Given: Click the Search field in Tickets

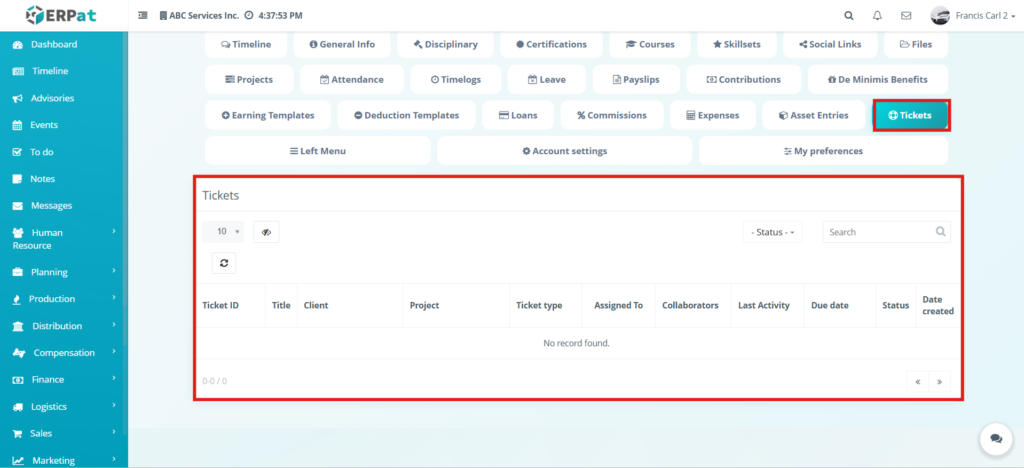Looking at the screenshot, I should [x=879, y=232].
